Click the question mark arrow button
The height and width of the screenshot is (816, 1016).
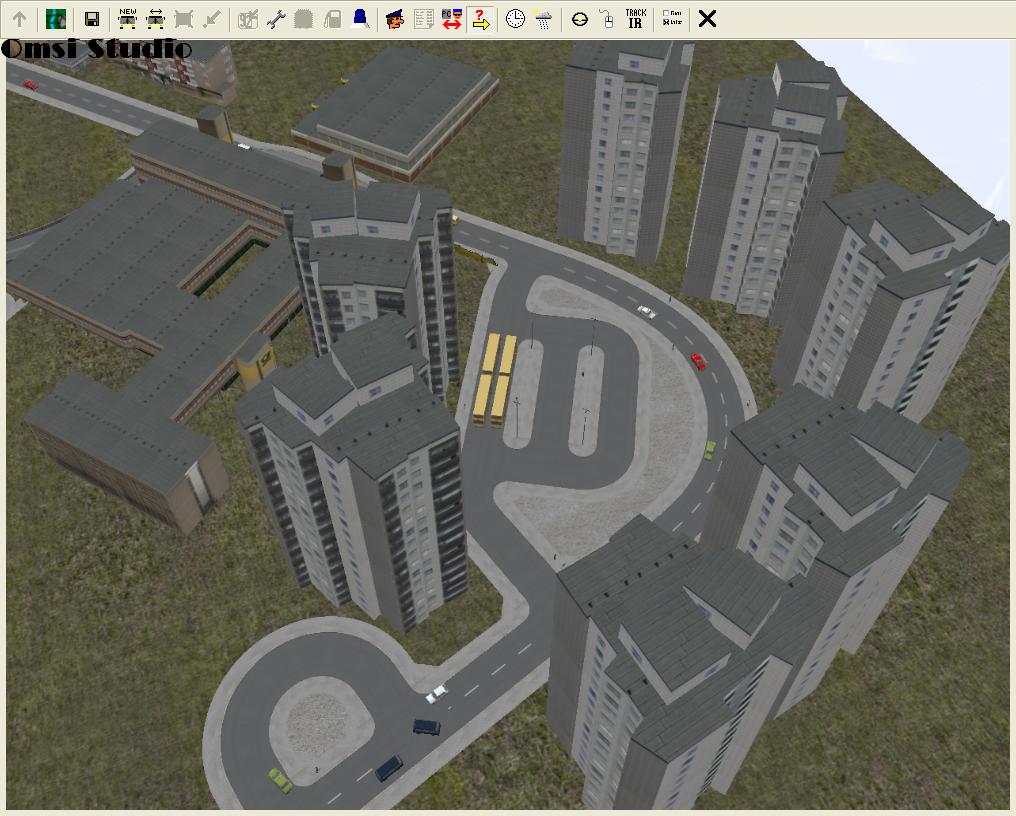481,19
